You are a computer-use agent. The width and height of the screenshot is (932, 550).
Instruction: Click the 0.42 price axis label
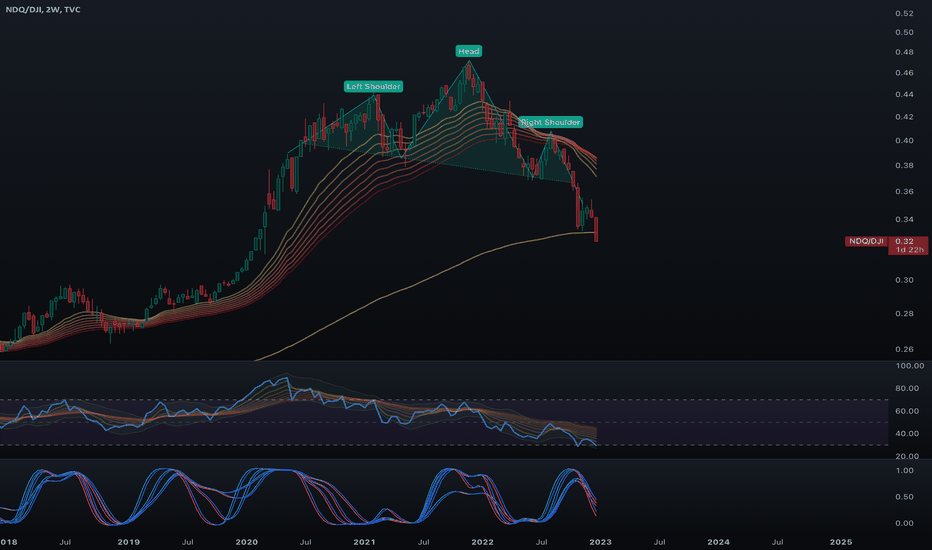click(904, 117)
